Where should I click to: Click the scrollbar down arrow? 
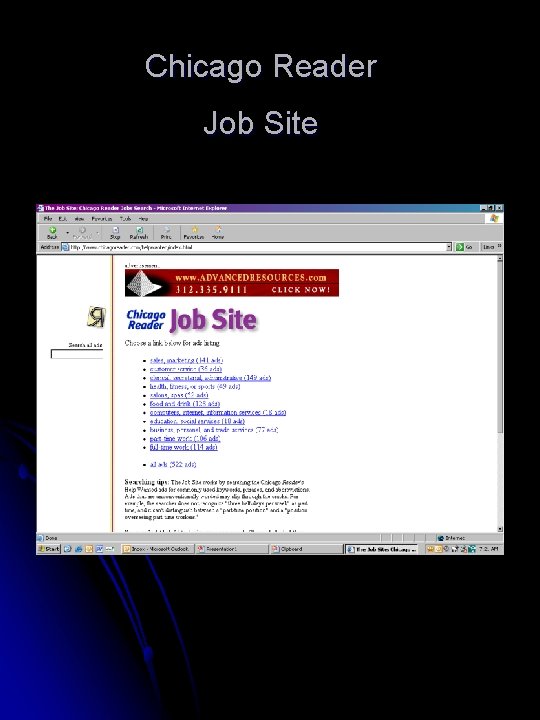(x=500, y=529)
